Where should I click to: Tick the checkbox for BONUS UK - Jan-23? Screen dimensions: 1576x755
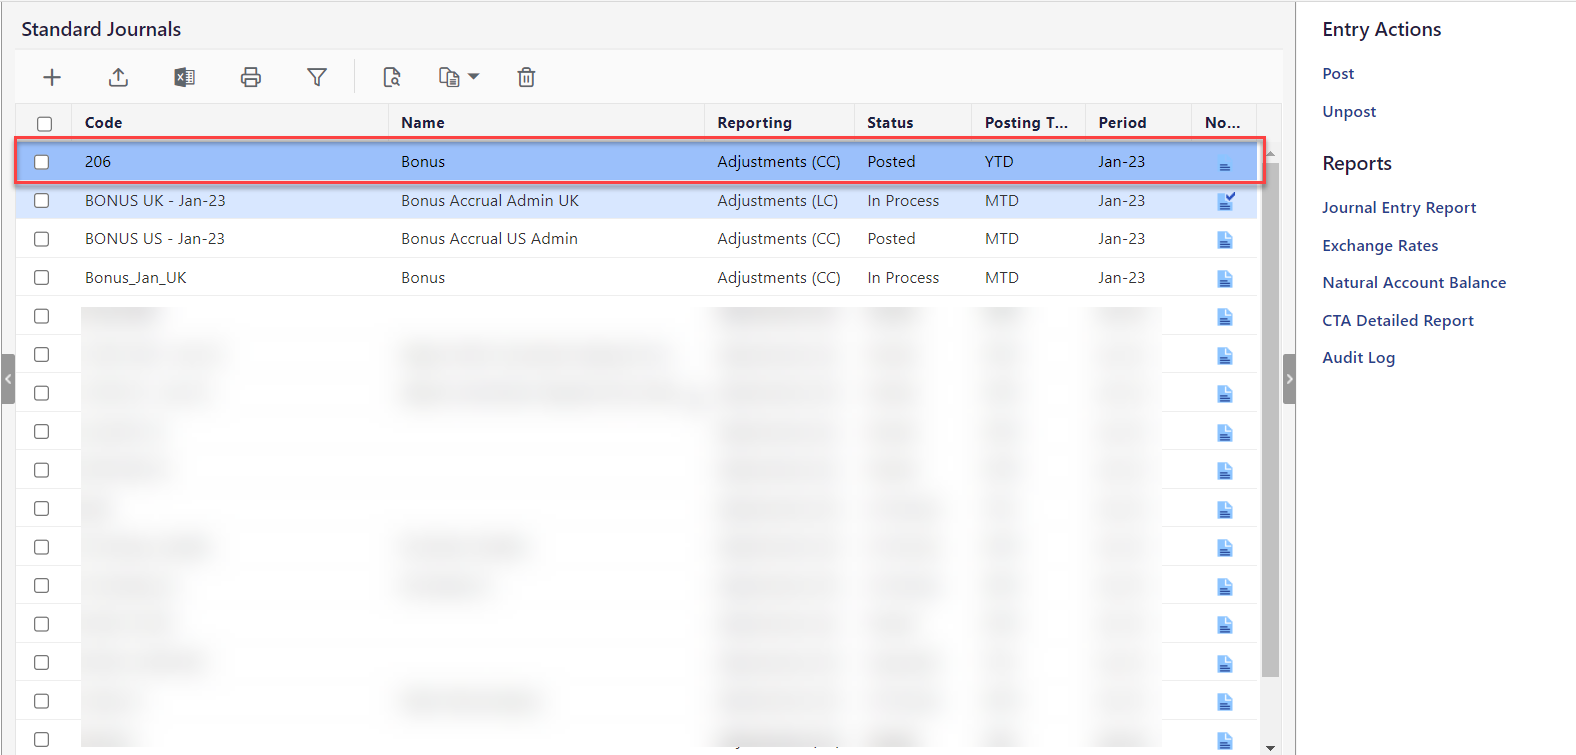click(x=41, y=200)
